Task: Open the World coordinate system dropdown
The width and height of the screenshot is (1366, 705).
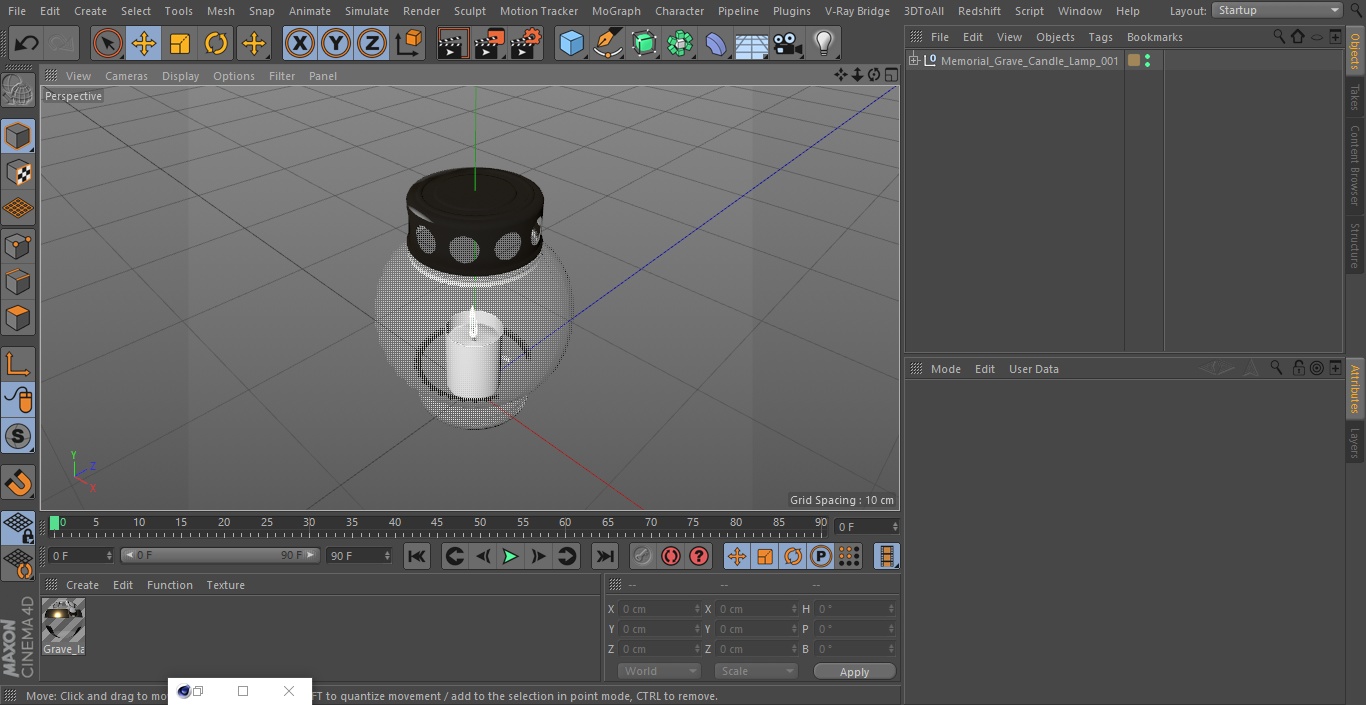Action: [658, 671]
